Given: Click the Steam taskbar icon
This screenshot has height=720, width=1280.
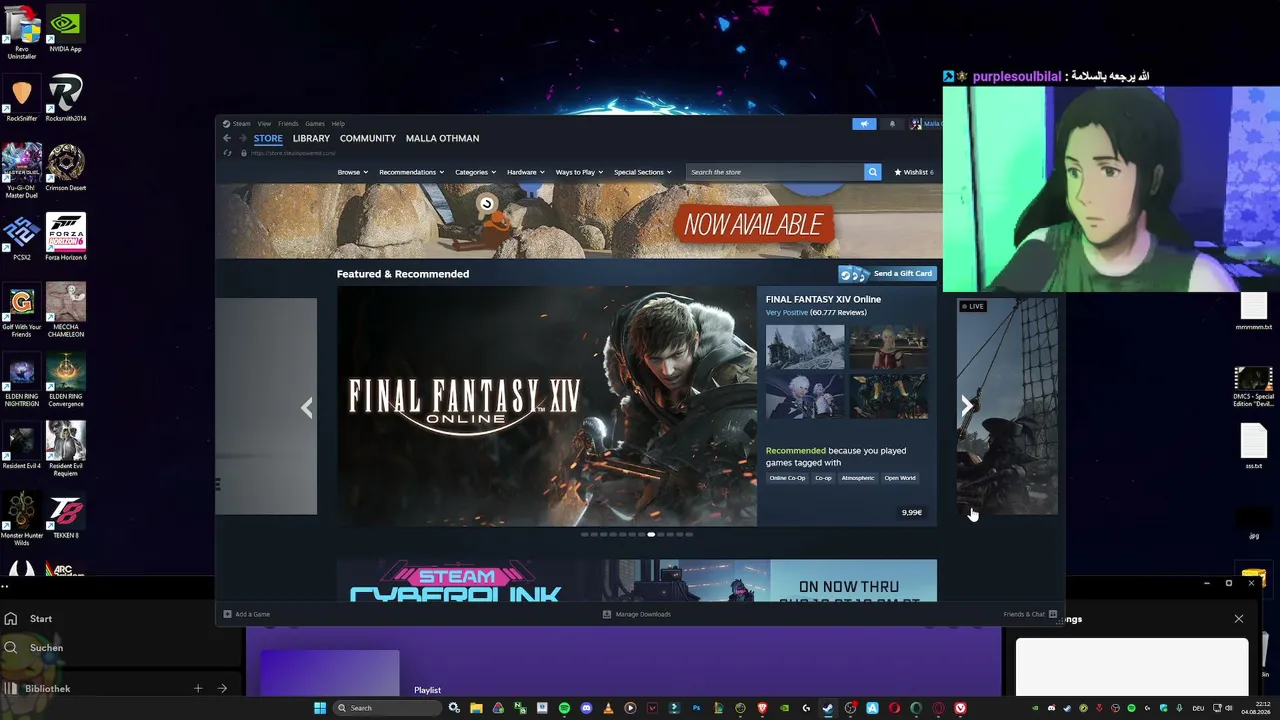Looking at the screenshot, I should click(x=828, y=708).
